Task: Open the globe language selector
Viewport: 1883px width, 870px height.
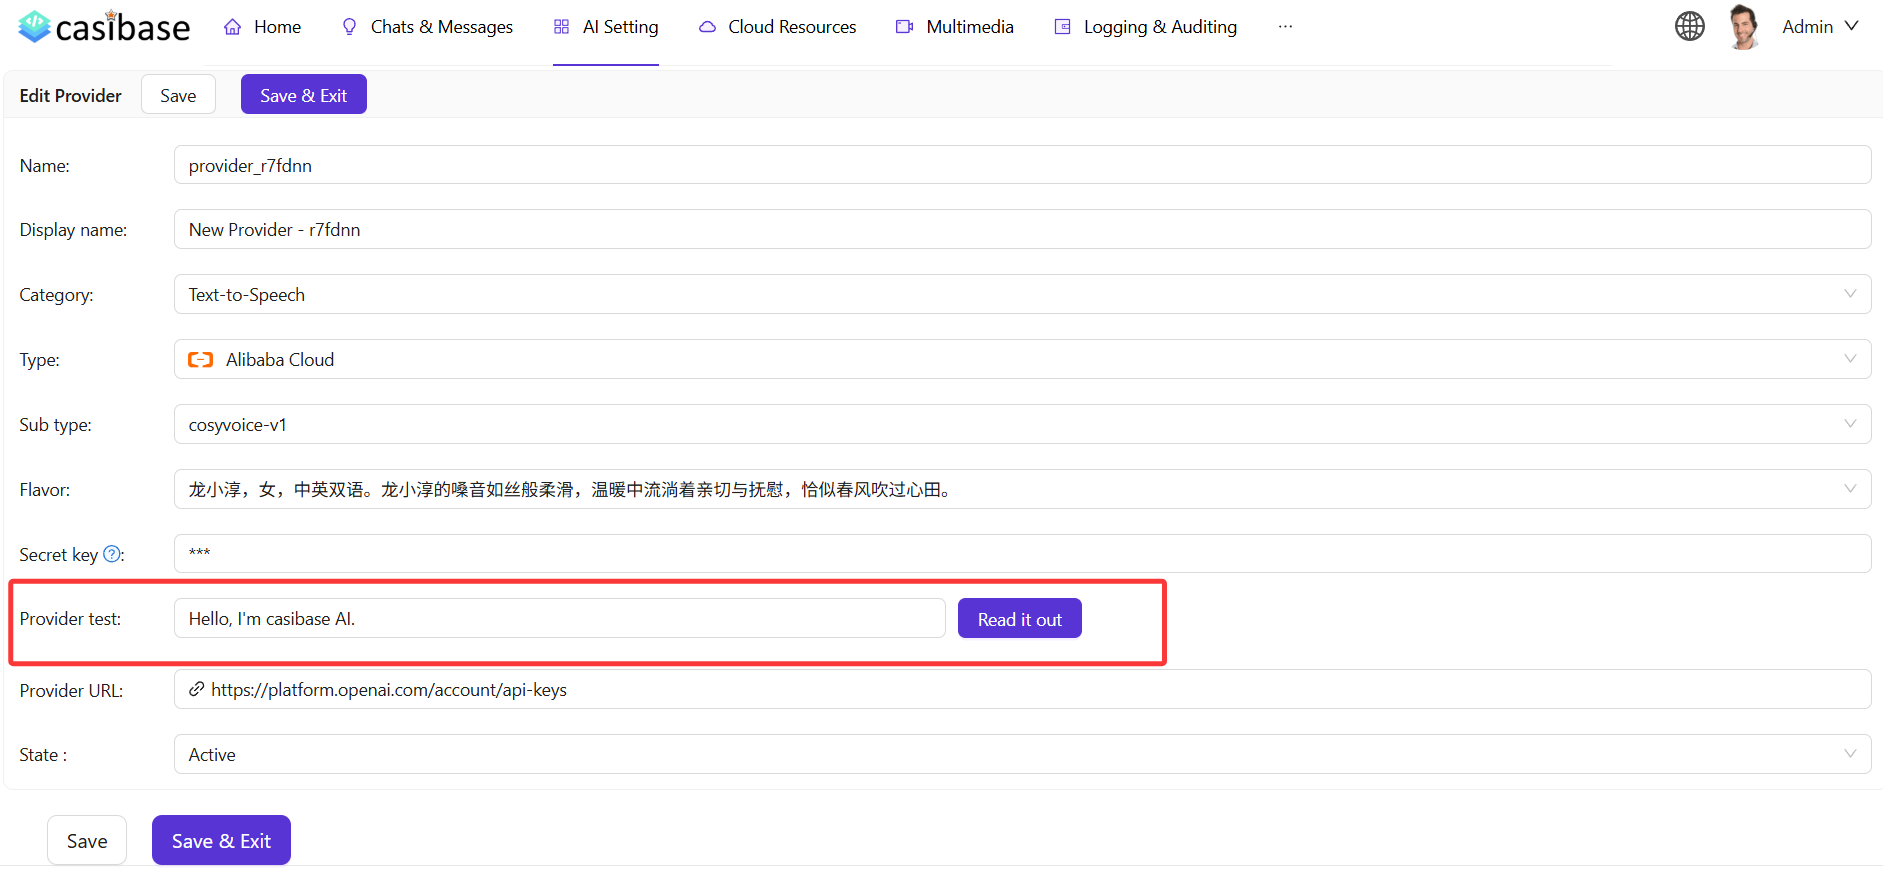Action: [1689, 27]
